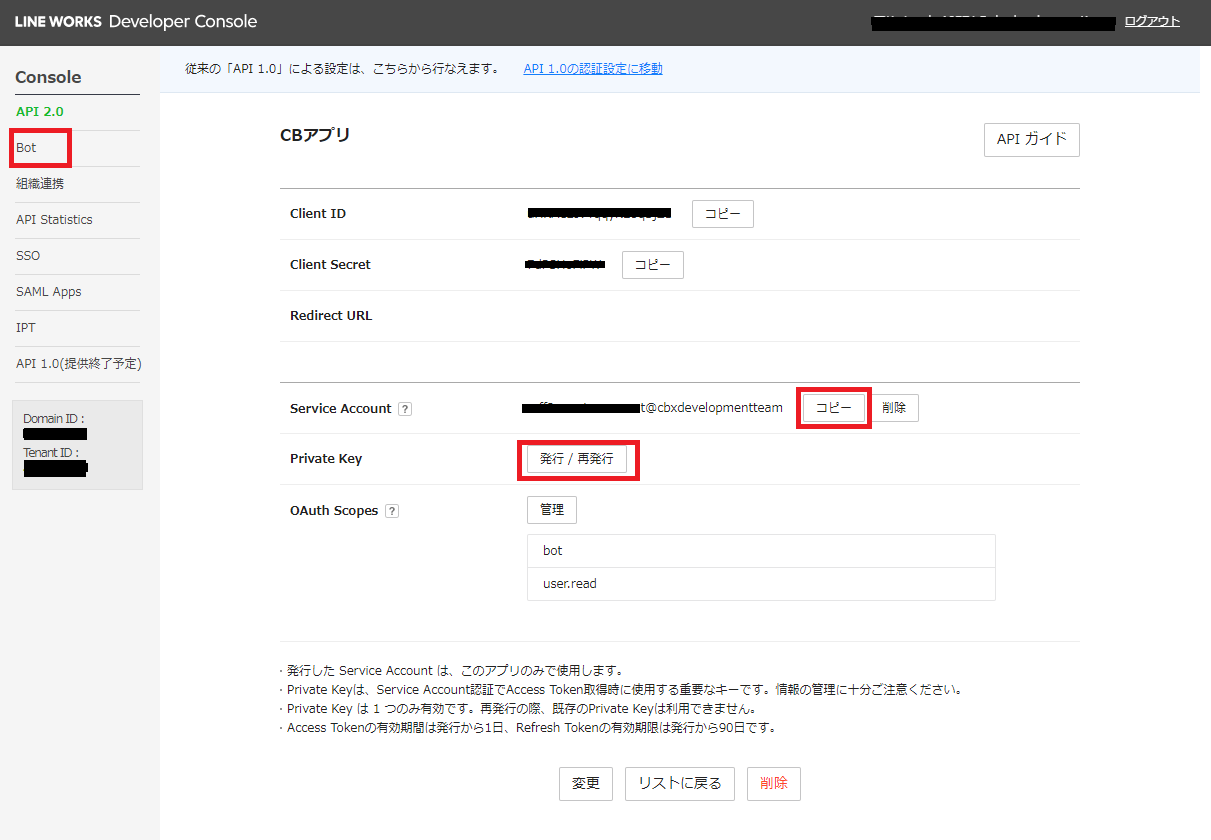1211x840 pixels.
Task: Follow the API 1.0の認証設定に移動 link
Action: pos(592,69)
